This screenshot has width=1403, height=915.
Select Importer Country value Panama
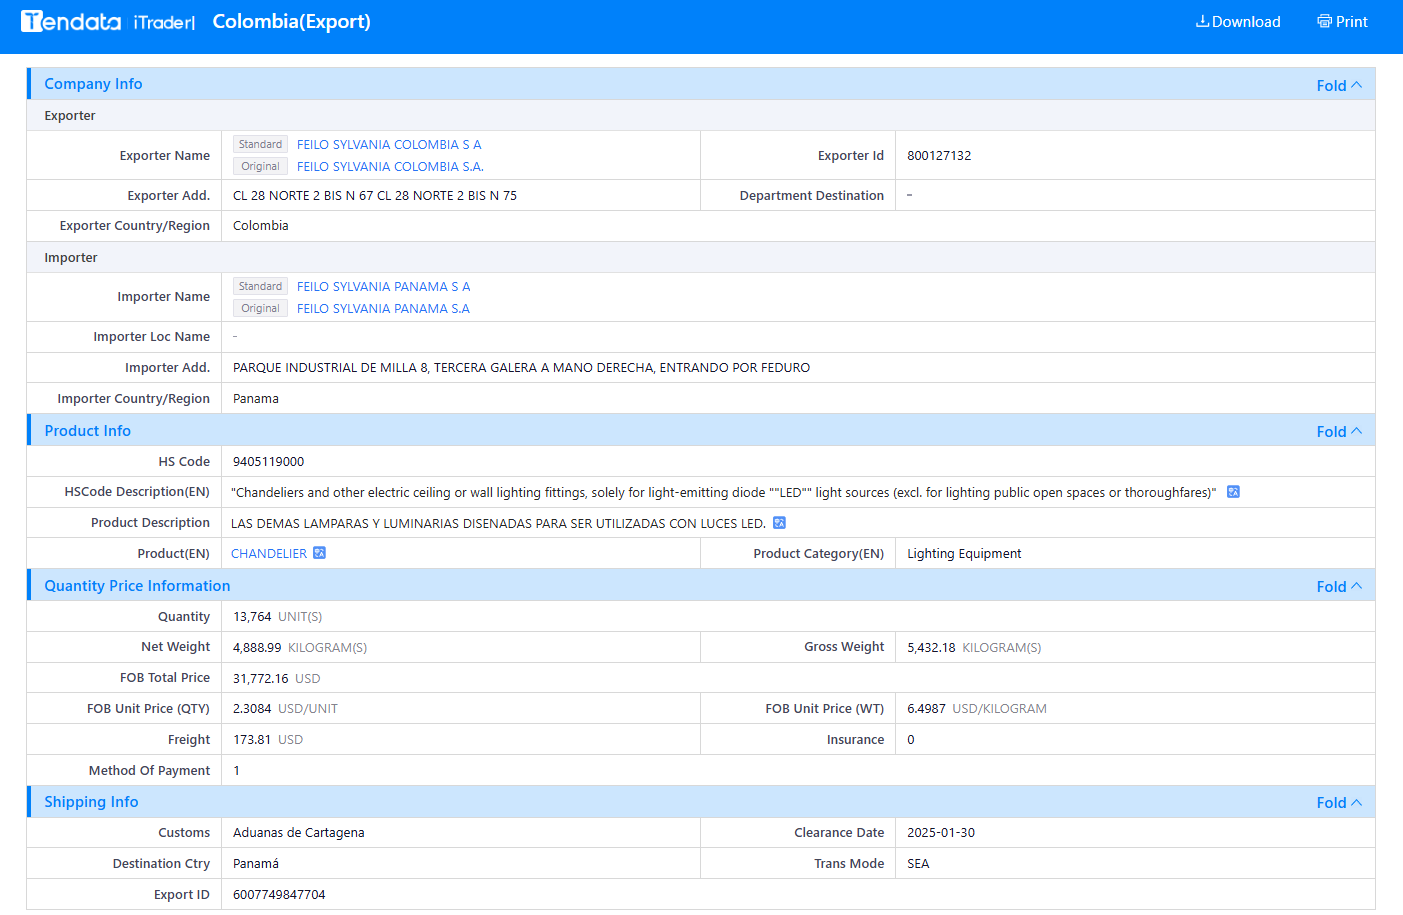click(256, 399)
